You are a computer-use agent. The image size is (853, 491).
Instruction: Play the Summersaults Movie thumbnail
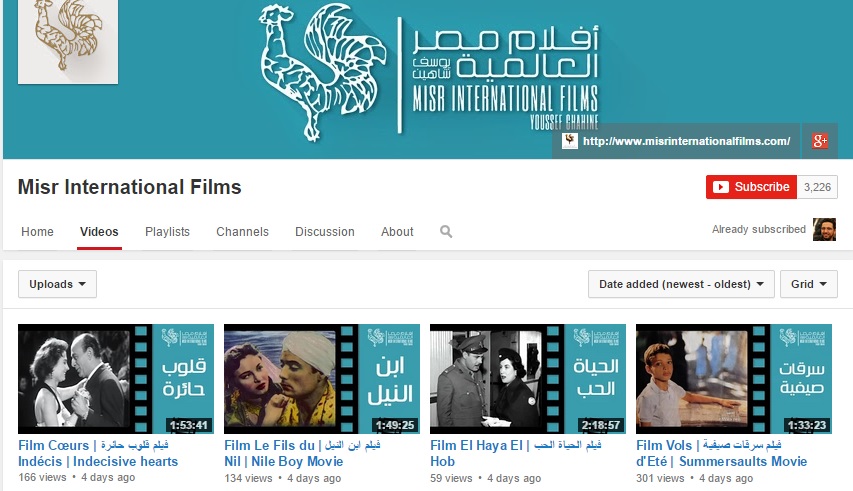coord(734,379)
